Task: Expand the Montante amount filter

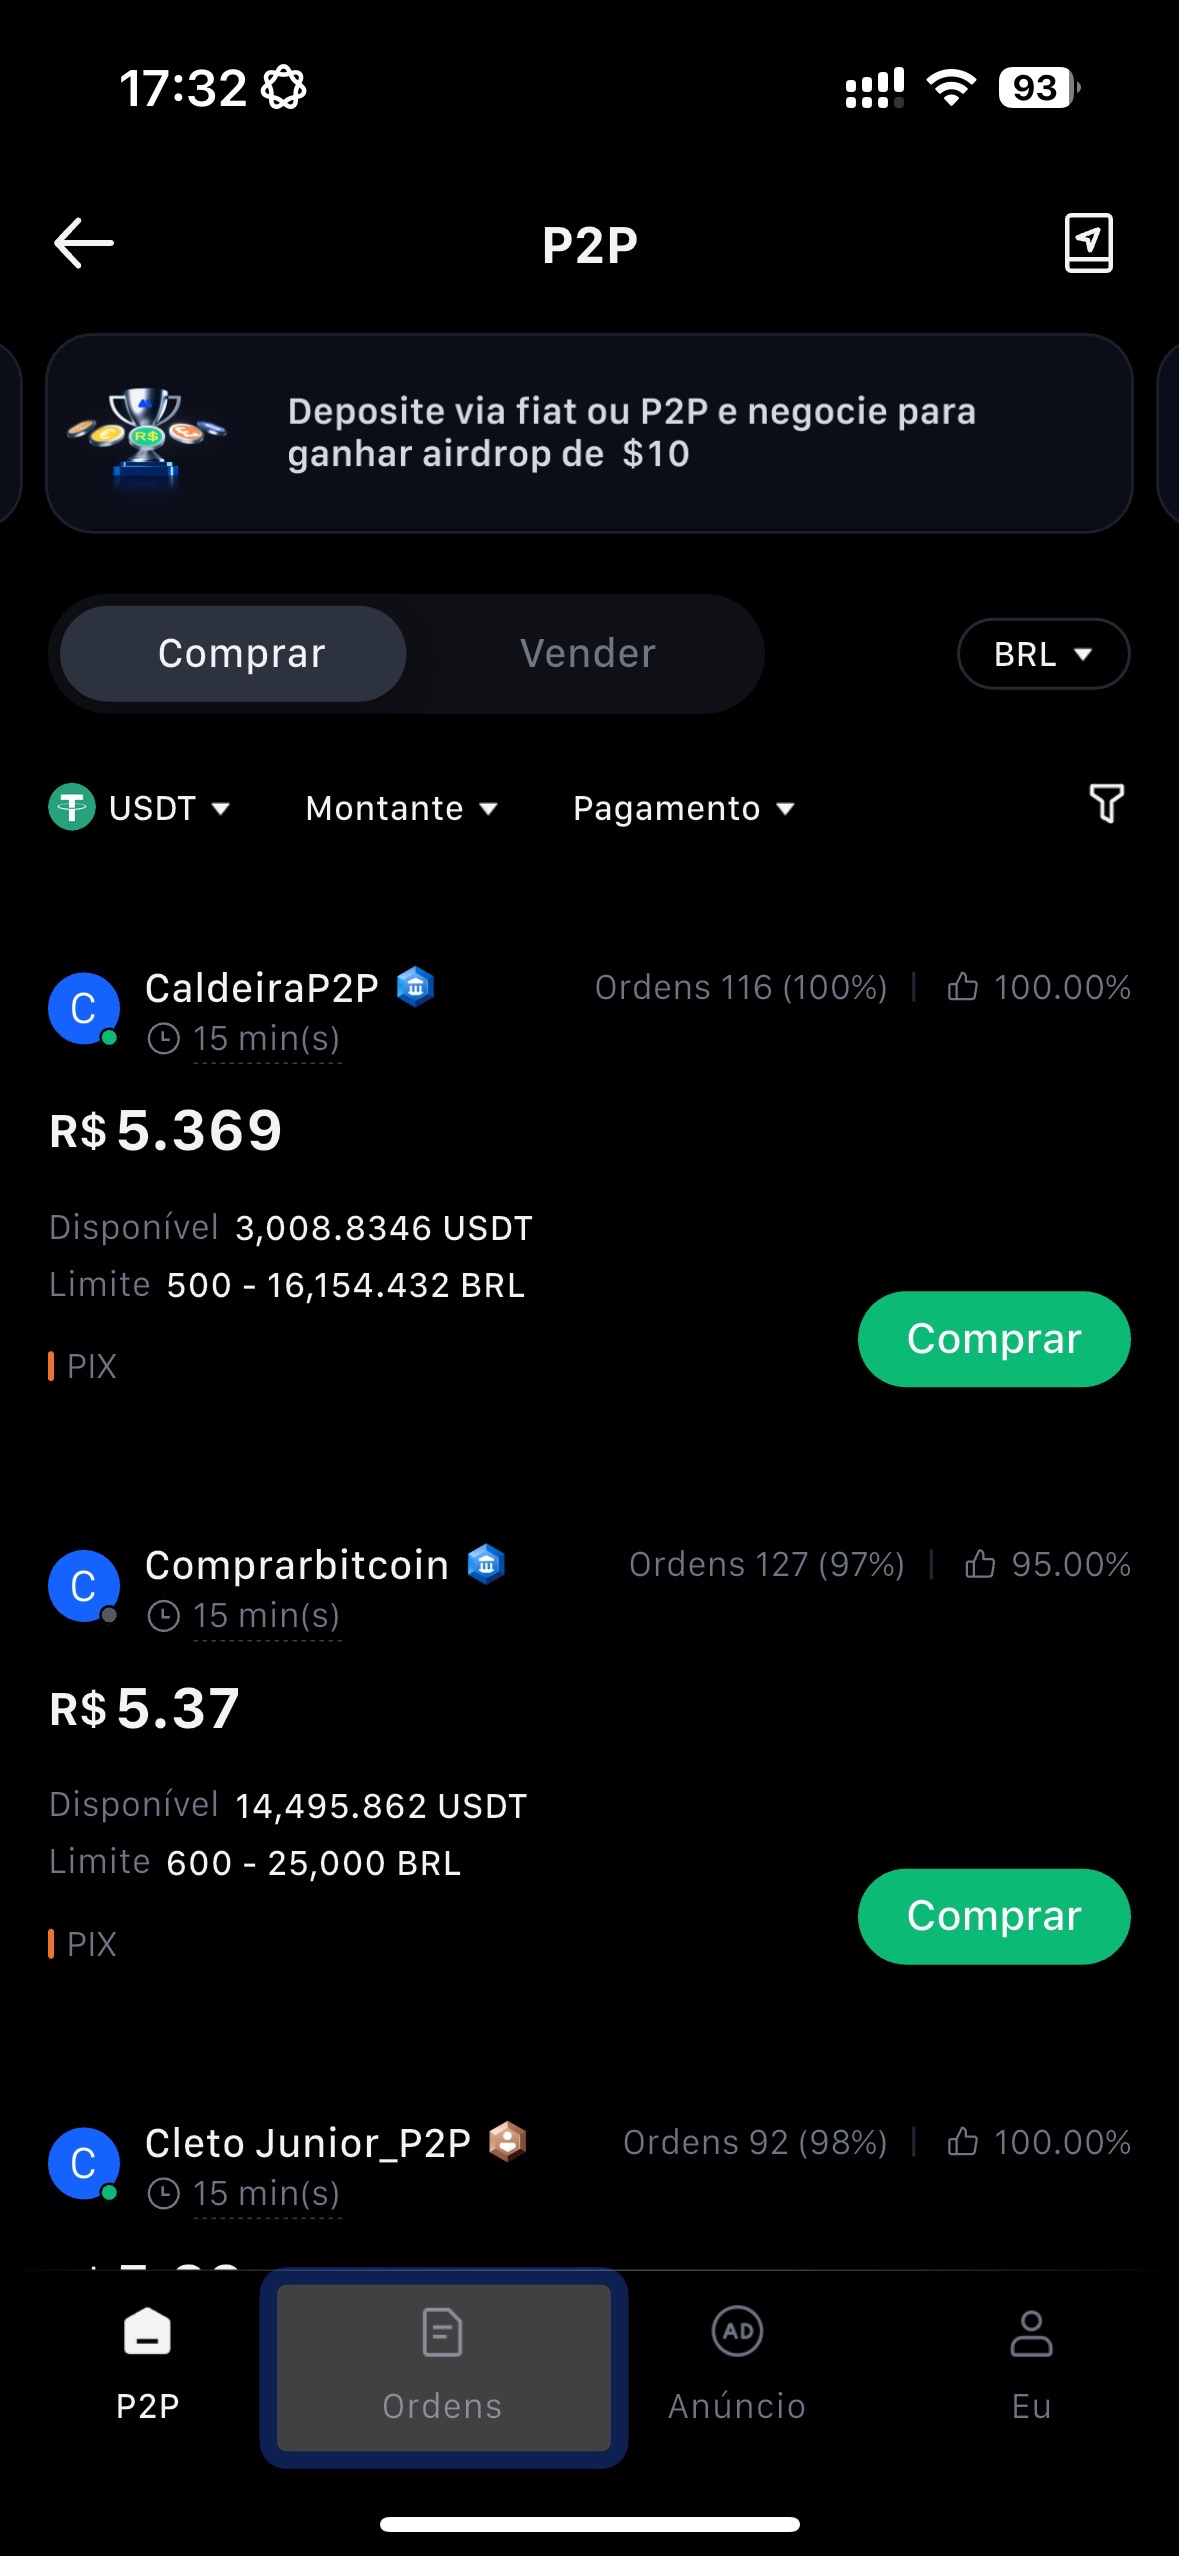Action: [x=401, y=808]
